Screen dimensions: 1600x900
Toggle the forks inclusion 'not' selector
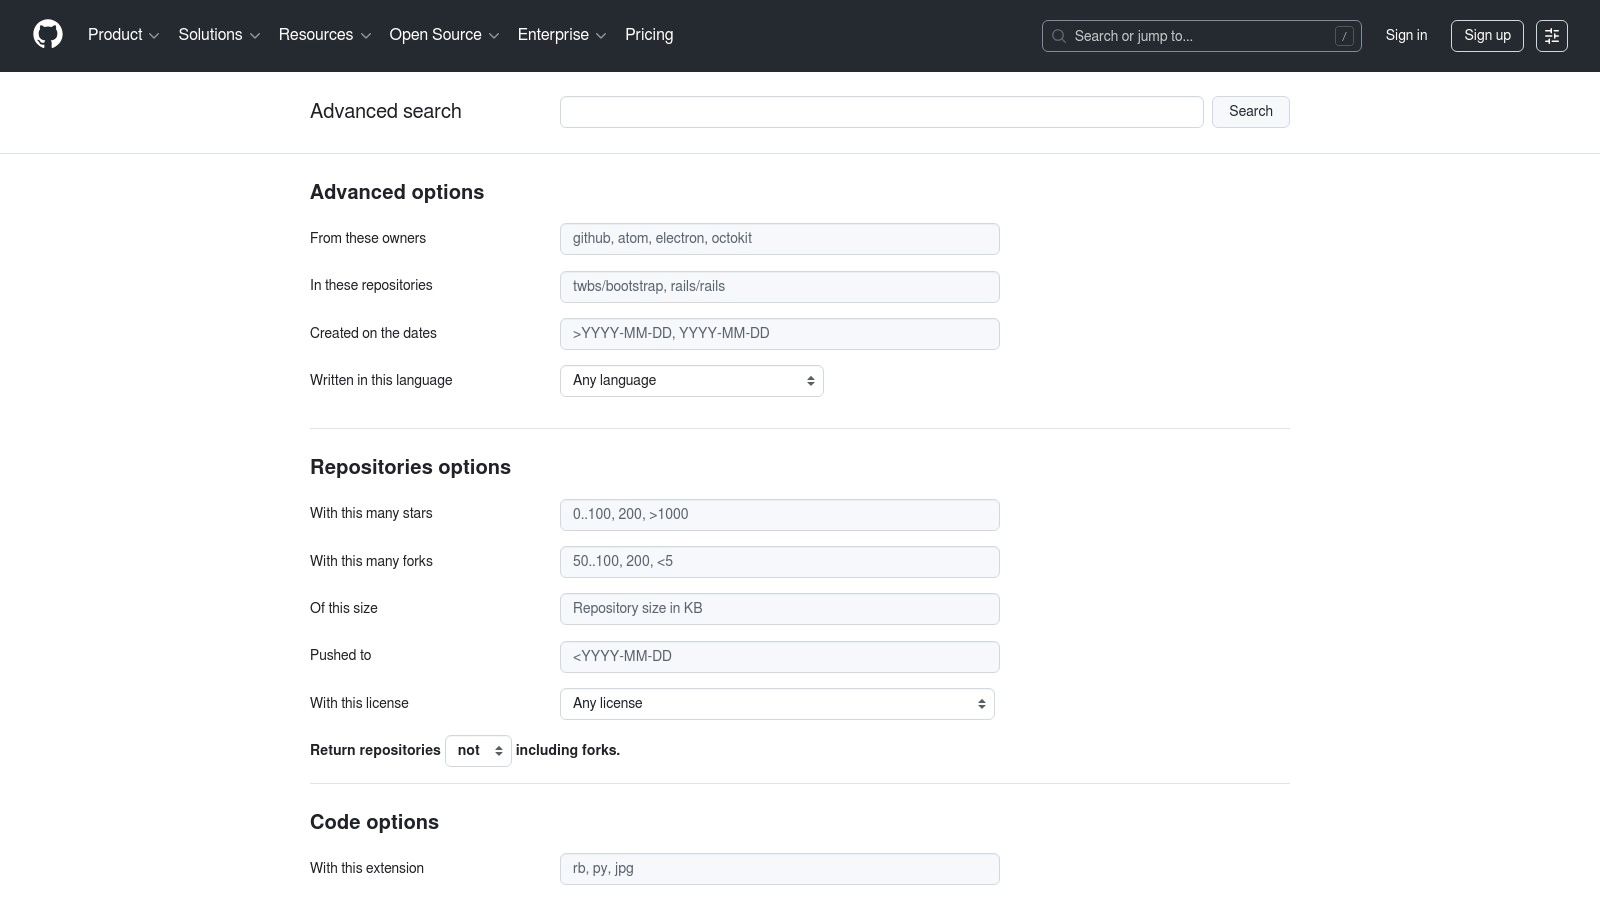click(478, 751)
